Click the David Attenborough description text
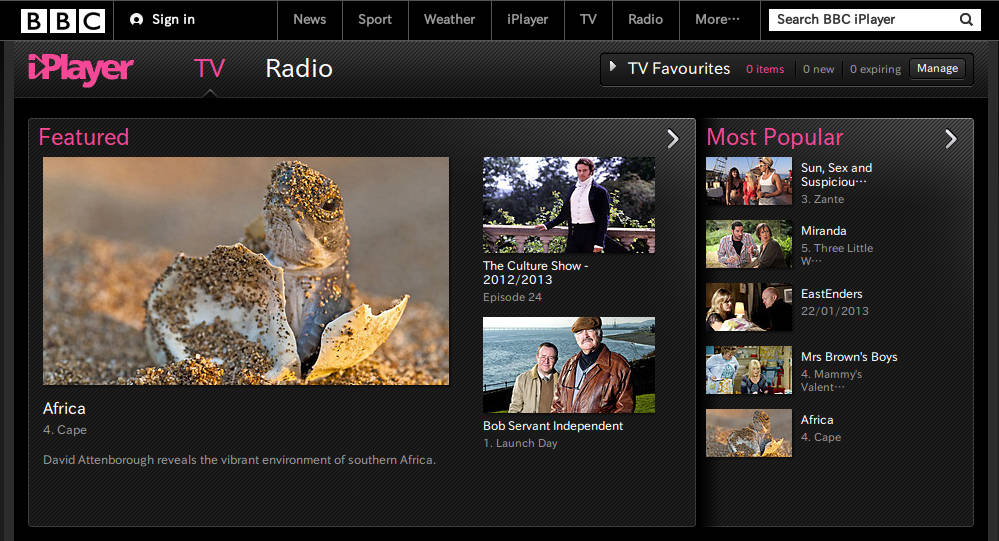The image size is (999, 541). pos(240,459)
